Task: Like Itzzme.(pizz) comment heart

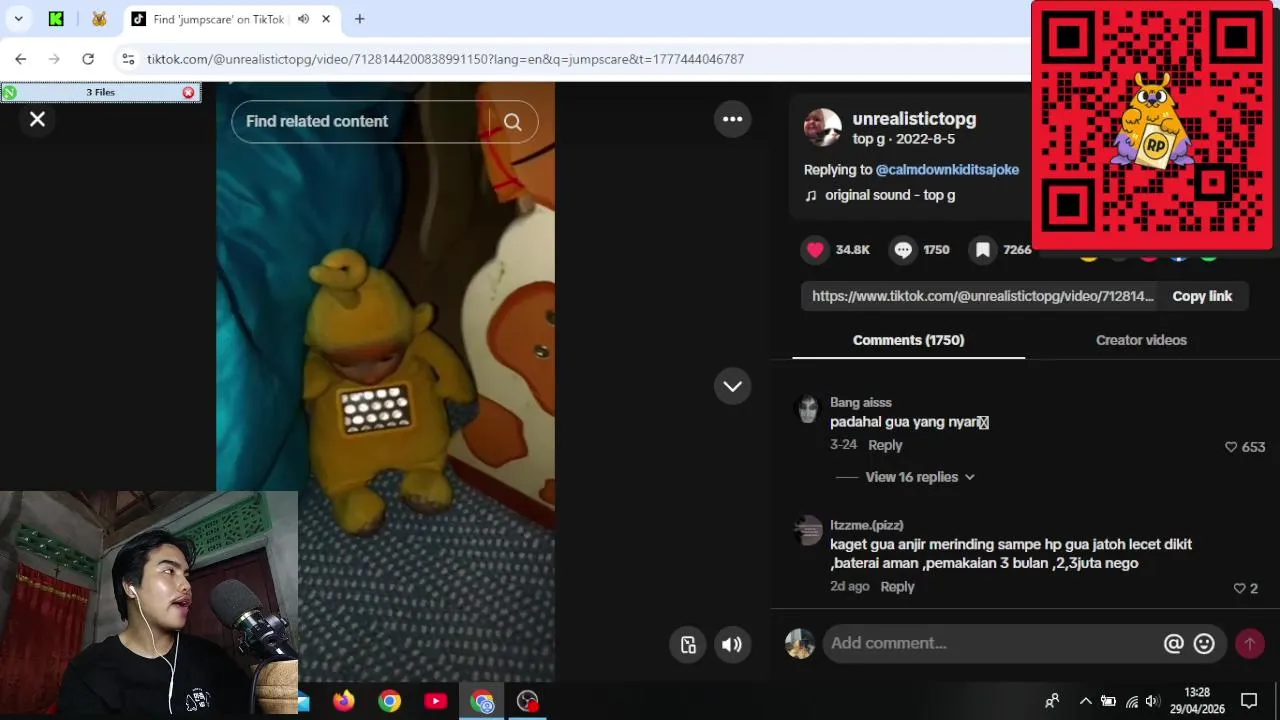Action: click(1239, 589)
